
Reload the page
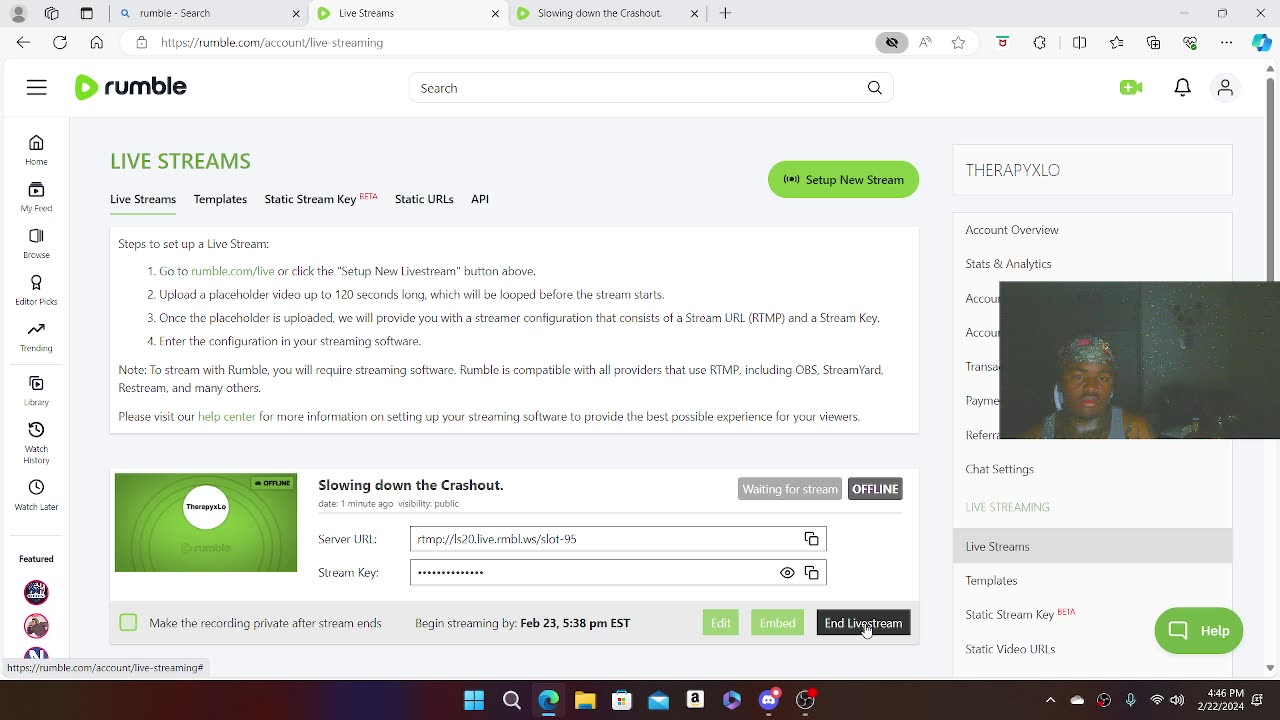click(x=60, y=43)
